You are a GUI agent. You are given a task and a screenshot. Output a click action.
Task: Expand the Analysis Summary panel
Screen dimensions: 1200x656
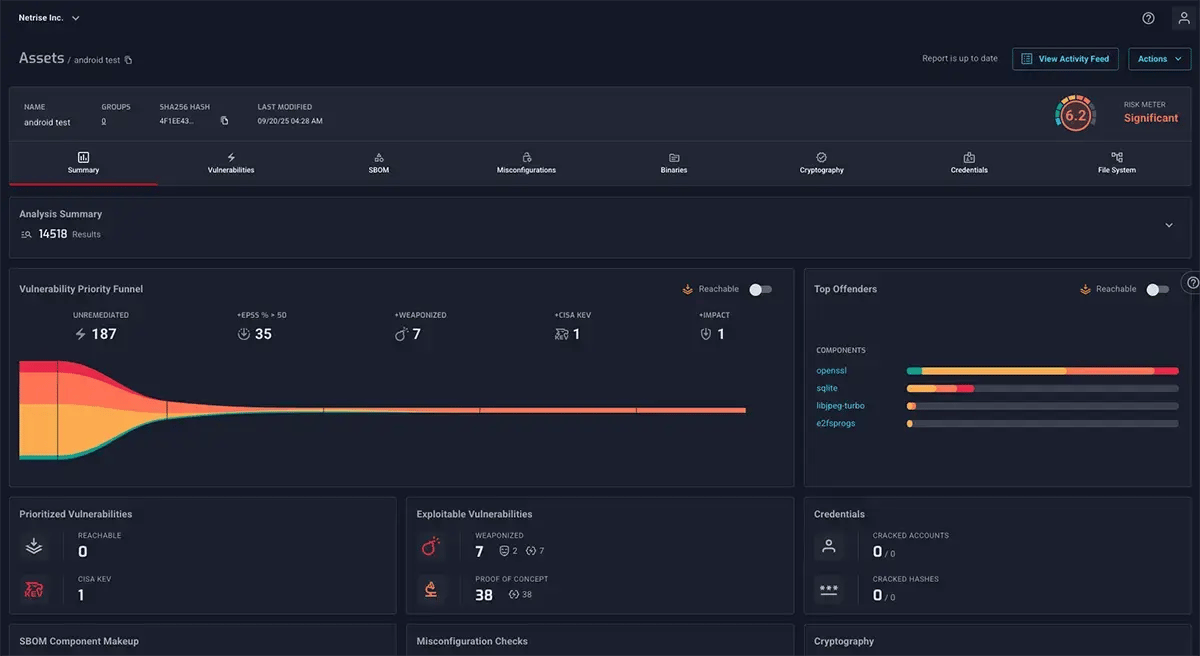[1167, 225]
